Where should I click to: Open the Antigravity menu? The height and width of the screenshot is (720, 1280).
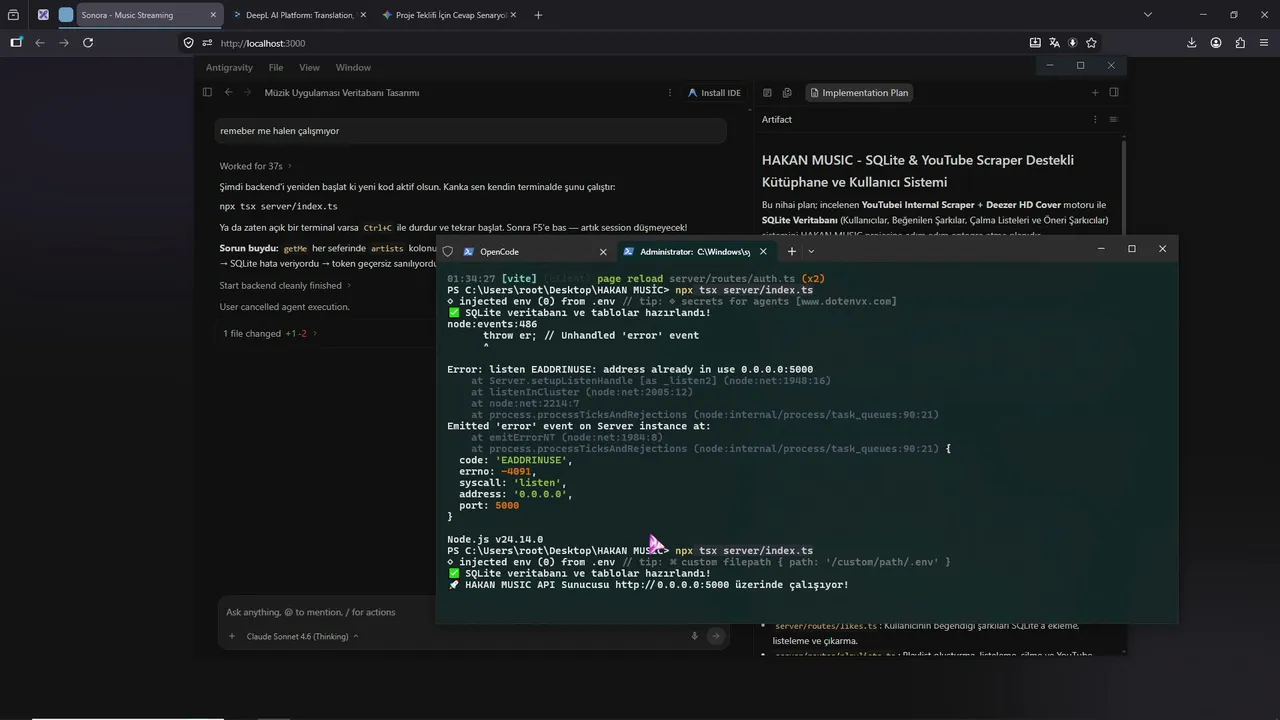click(x=230, y=67)
